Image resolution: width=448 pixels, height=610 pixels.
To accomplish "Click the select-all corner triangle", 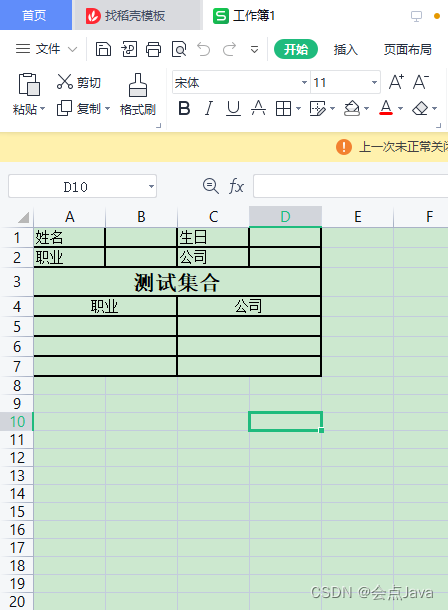I will (23, 217).
